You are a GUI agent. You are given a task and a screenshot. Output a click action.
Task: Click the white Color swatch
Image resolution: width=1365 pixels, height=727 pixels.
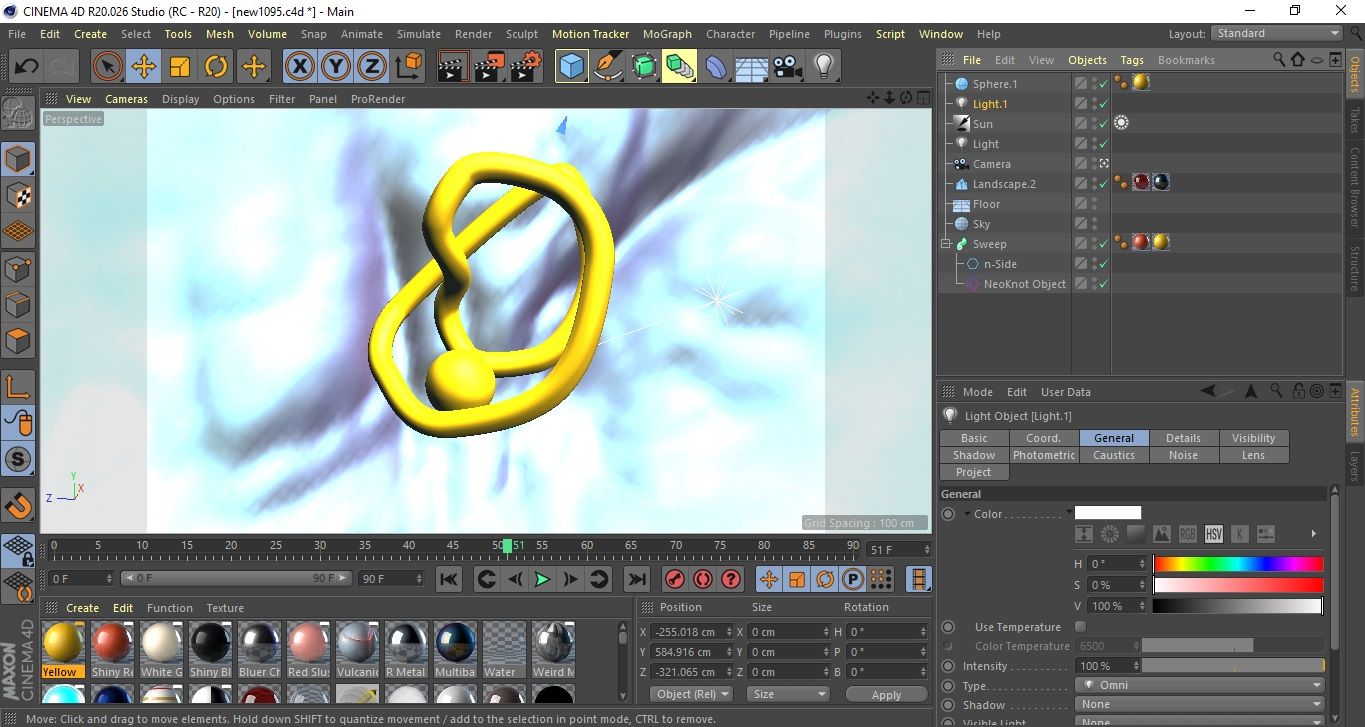pyautogui.click(x=1107, y=513)
